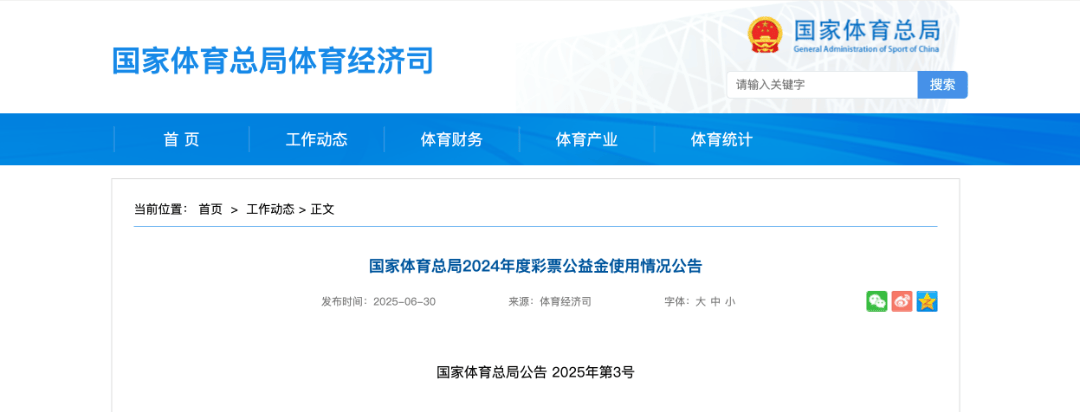This screenshot has height=412, width=1080.
Task: Focus the 请输入关键字 search field
Action: tap(822, 85)
